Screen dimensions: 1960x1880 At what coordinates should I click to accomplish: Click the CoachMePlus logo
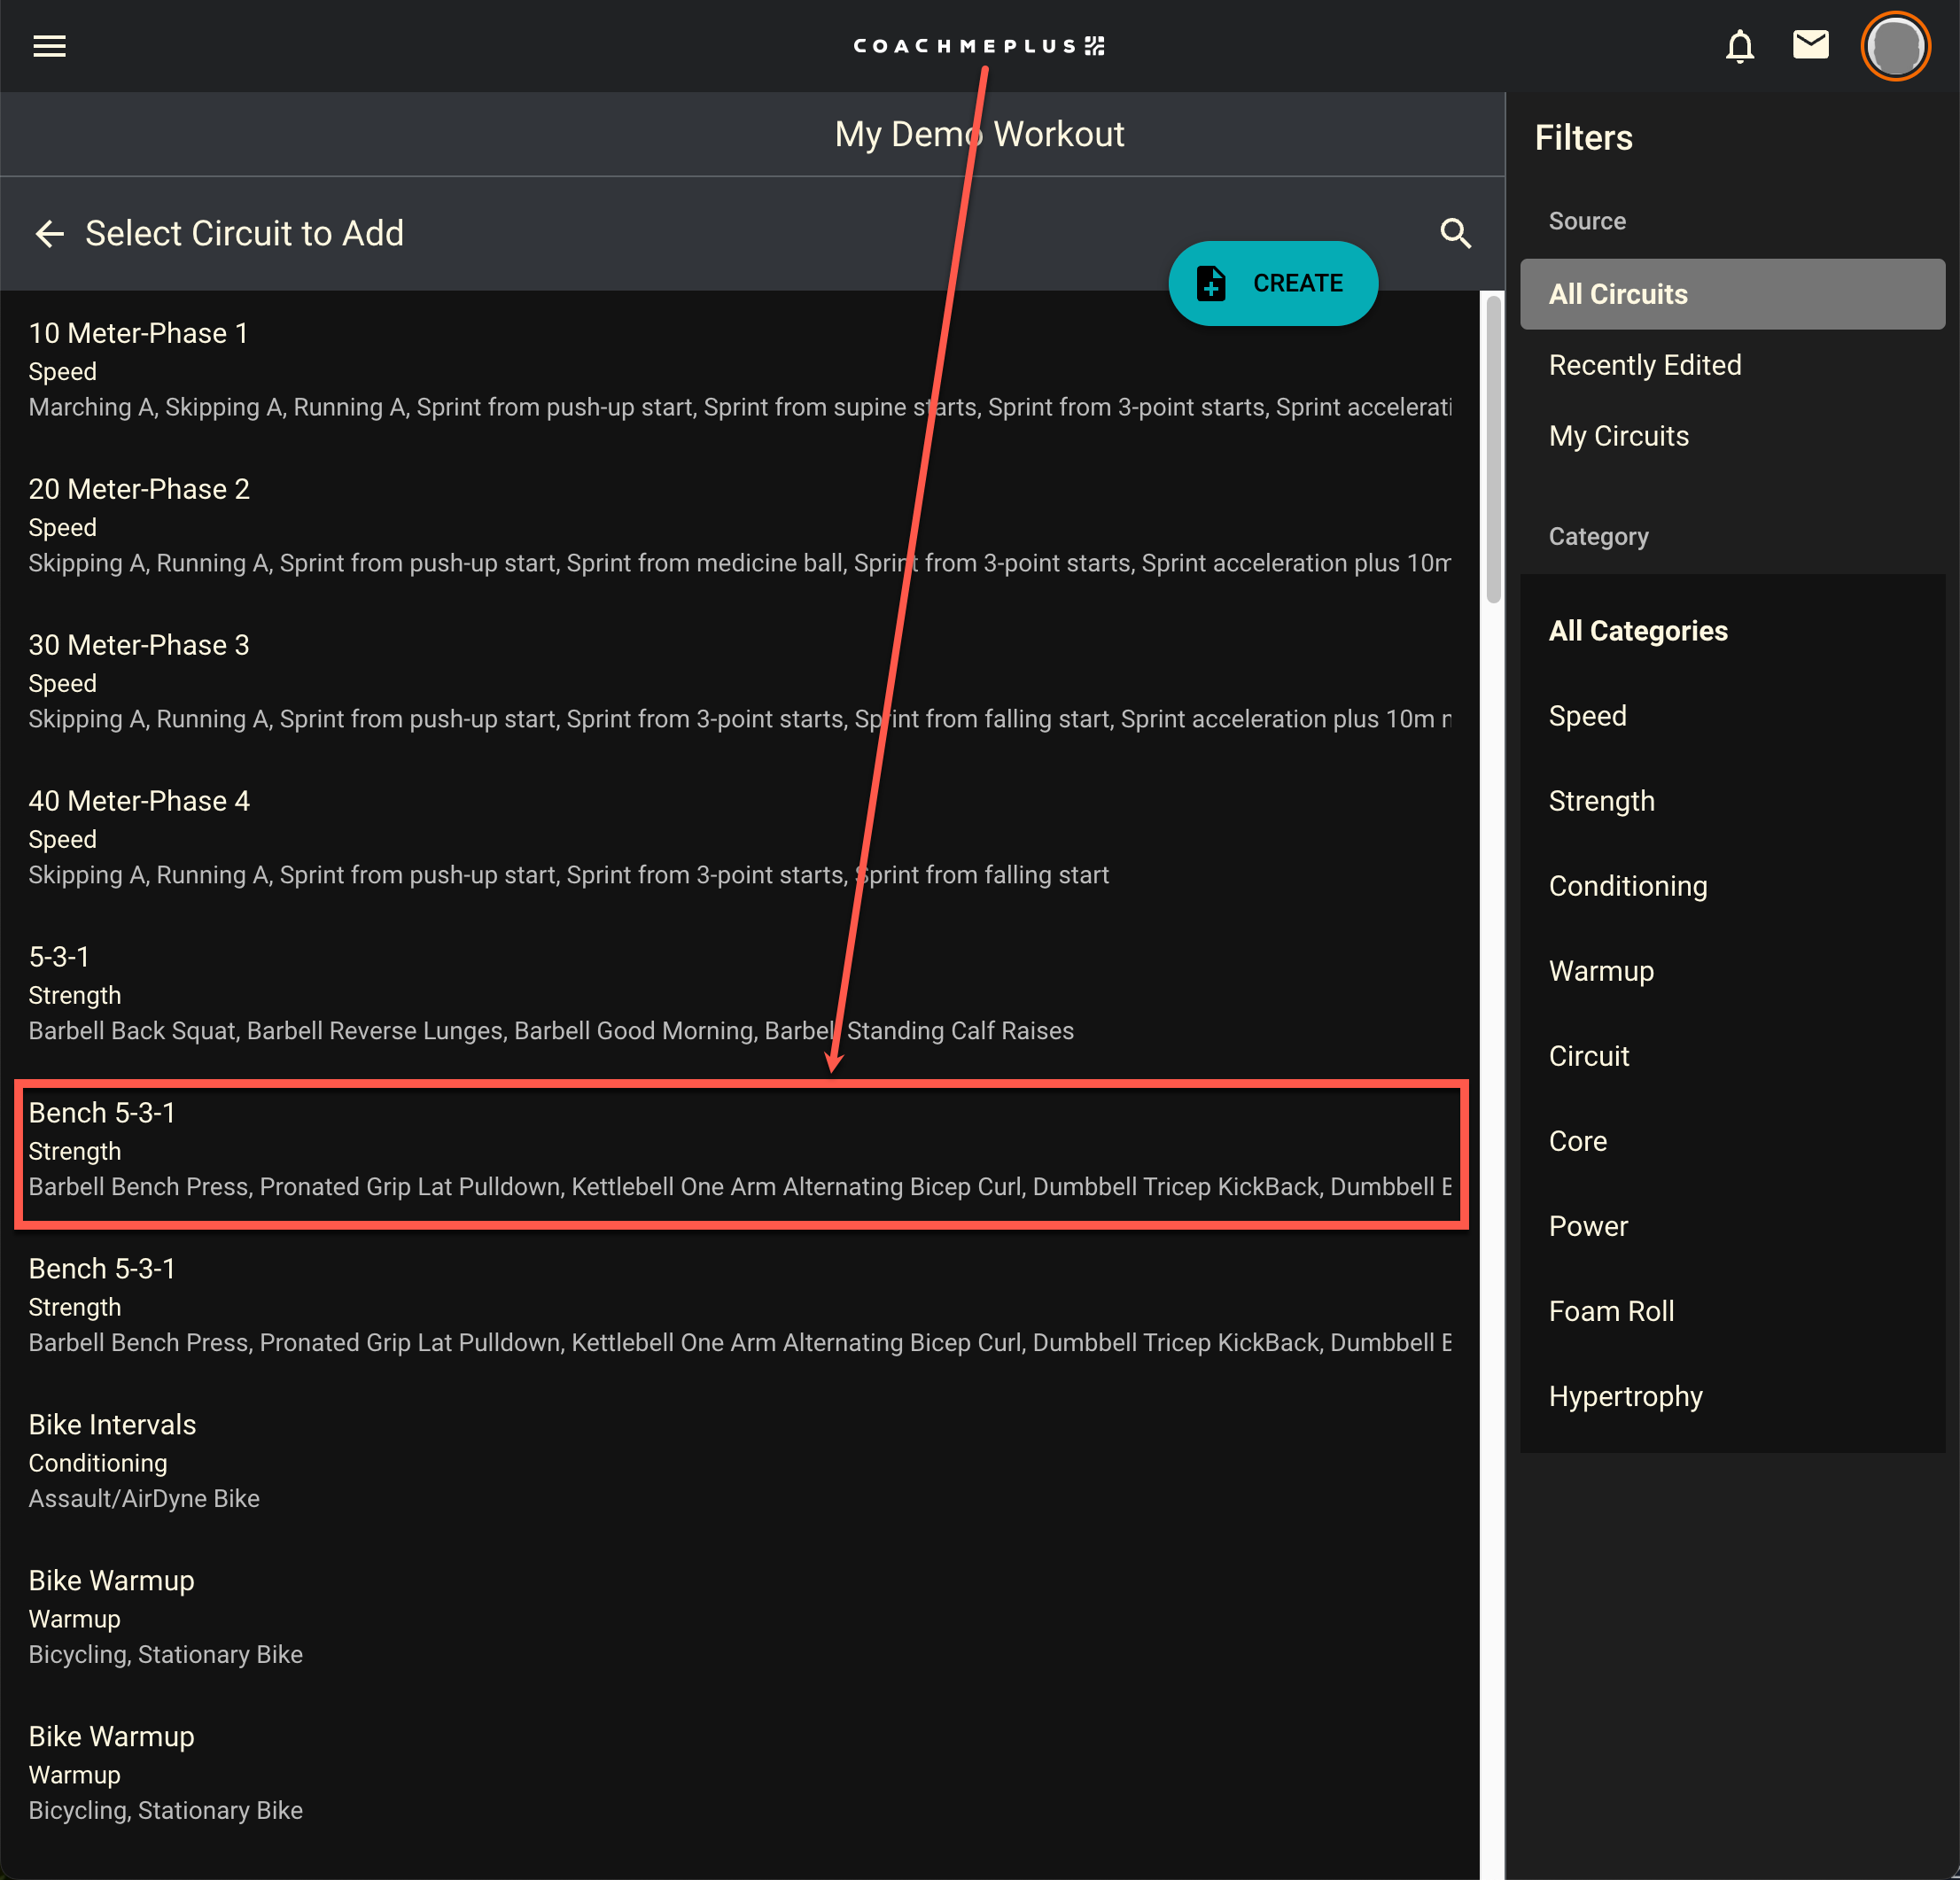(978, 46)
